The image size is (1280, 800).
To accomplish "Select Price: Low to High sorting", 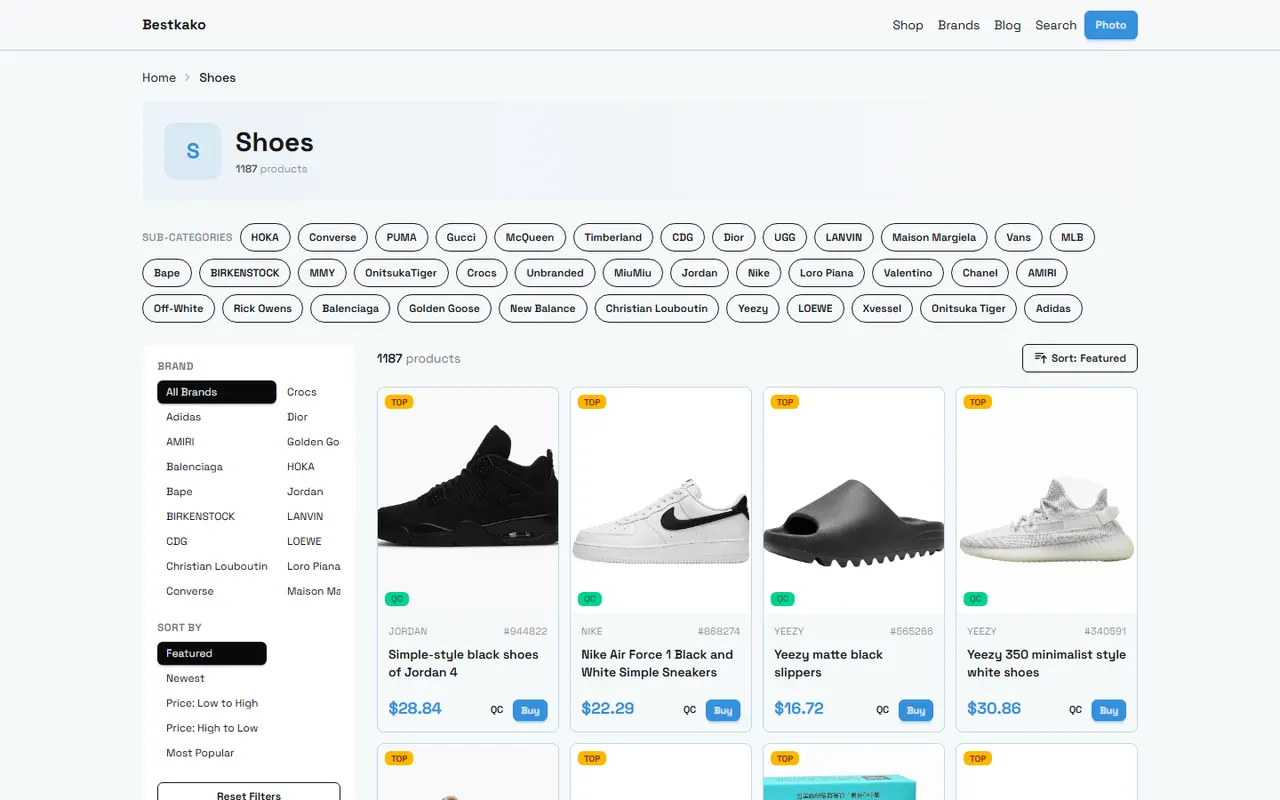I will (x=212, y=703).
